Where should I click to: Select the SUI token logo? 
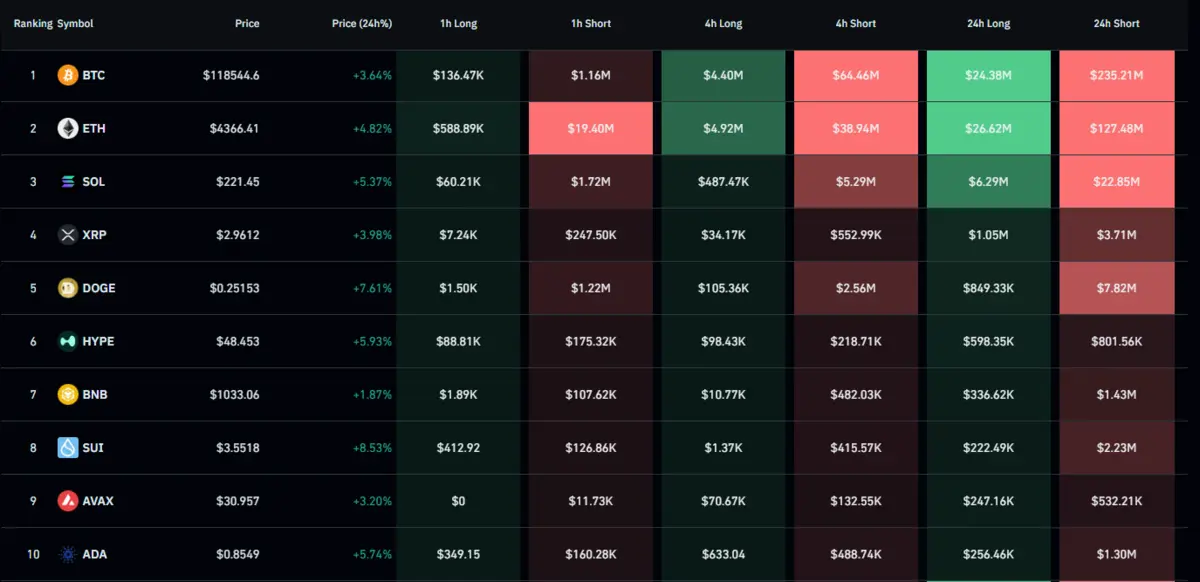(x=67, y=447)
